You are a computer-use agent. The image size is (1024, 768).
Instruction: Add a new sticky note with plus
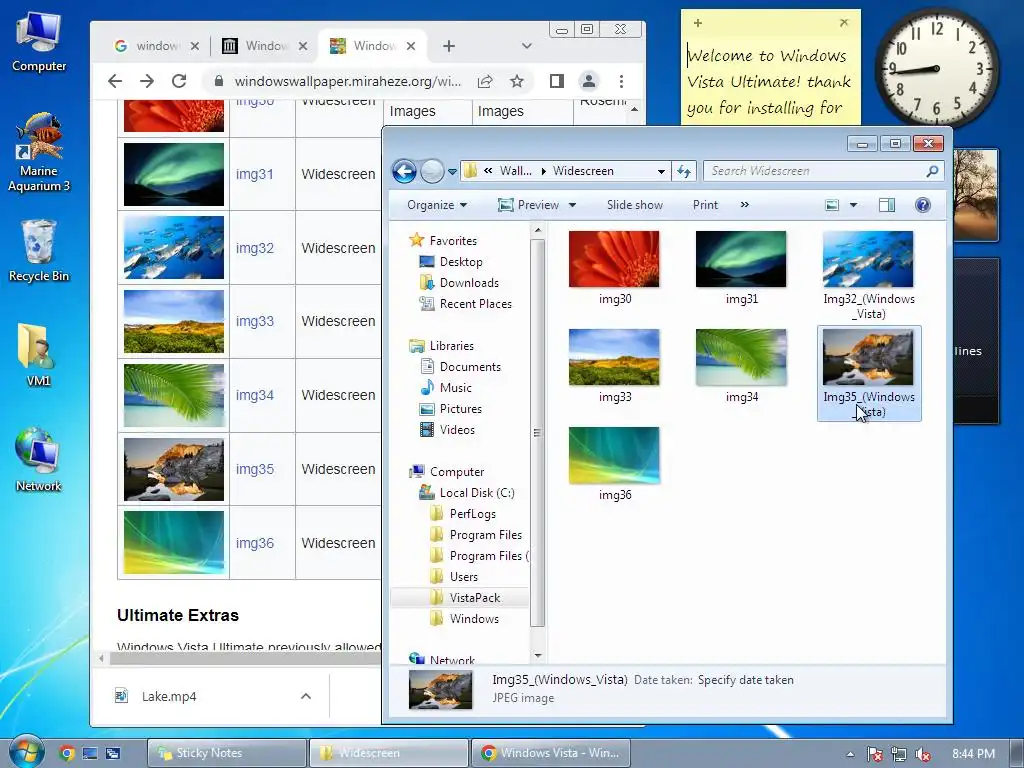point(697,23)
